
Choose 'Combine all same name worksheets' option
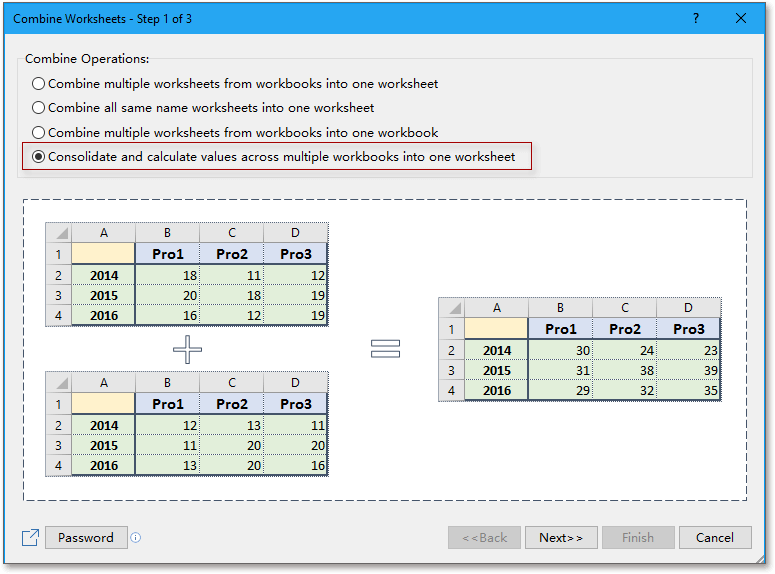(39, 108)
